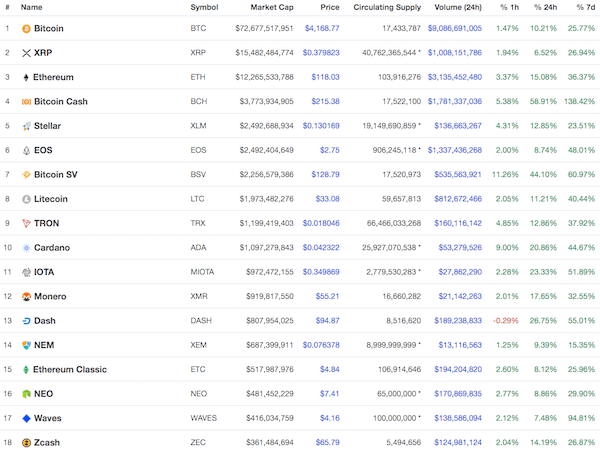Click the Ethereum diamond icon
Image resolution: width=600 pixels, height=454 pixels.
pyautogui.click(x=26, y=77)
